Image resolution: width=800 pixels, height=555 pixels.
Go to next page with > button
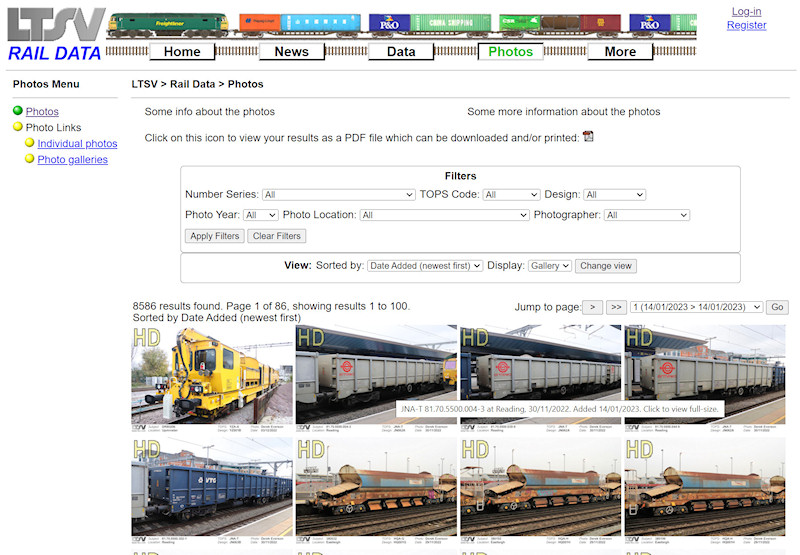coord(592,307)
